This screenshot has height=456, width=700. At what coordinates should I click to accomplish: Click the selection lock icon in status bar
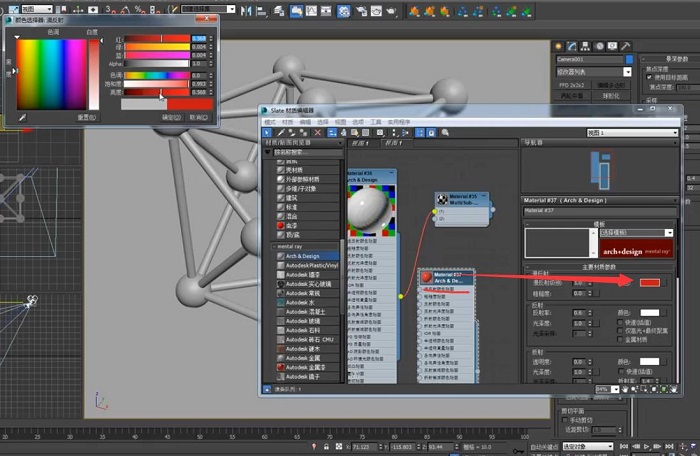pos(326,447)
